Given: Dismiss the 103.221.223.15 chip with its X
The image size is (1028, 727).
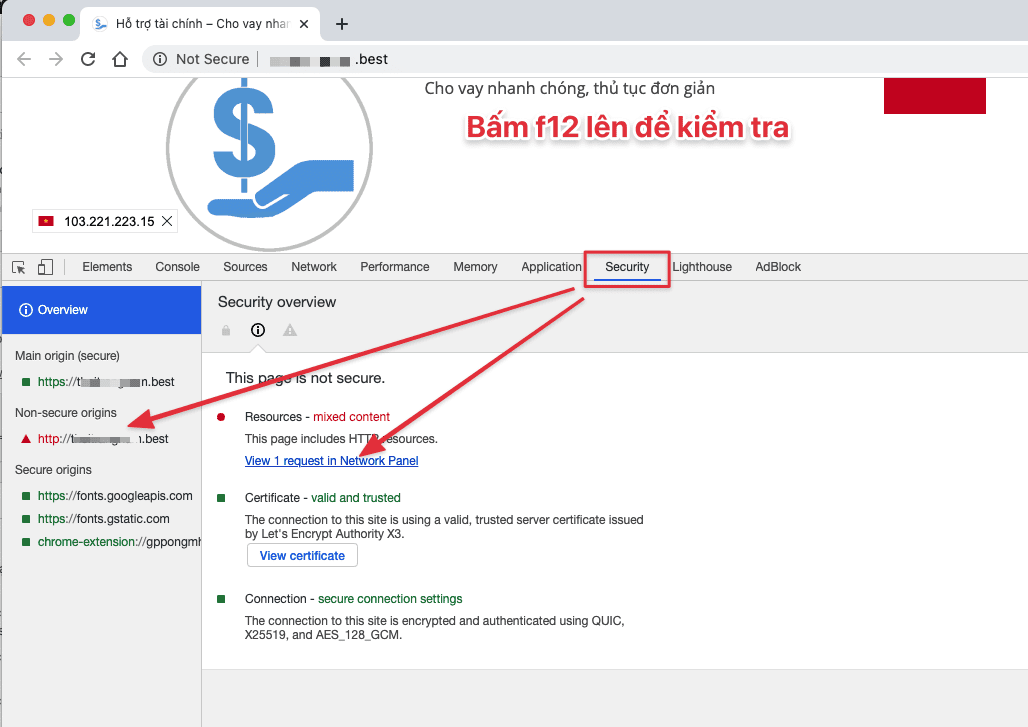Looking at the screenshot, I should coord(166,221).
